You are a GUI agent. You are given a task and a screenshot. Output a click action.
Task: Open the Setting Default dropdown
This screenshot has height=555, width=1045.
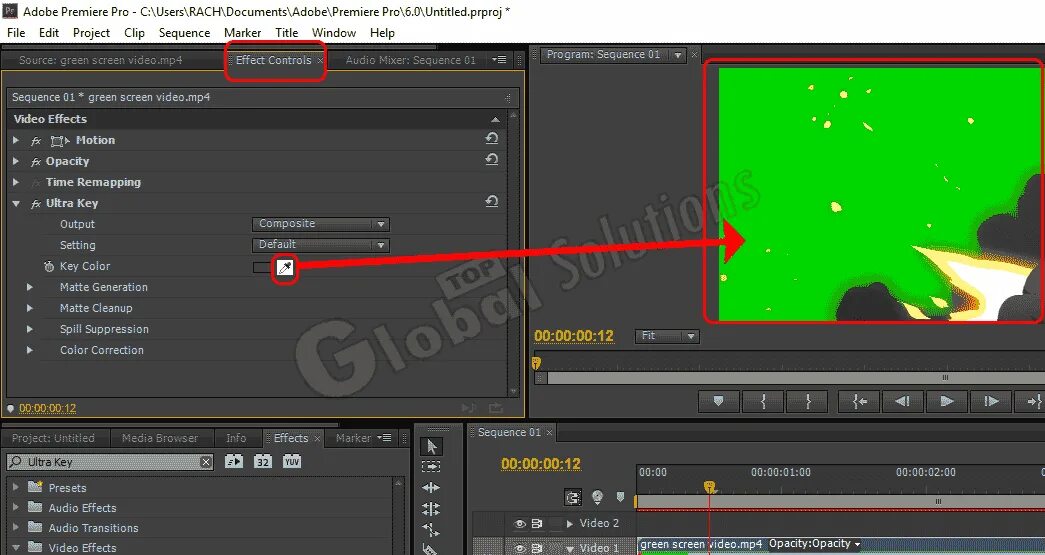pos(321,245)
